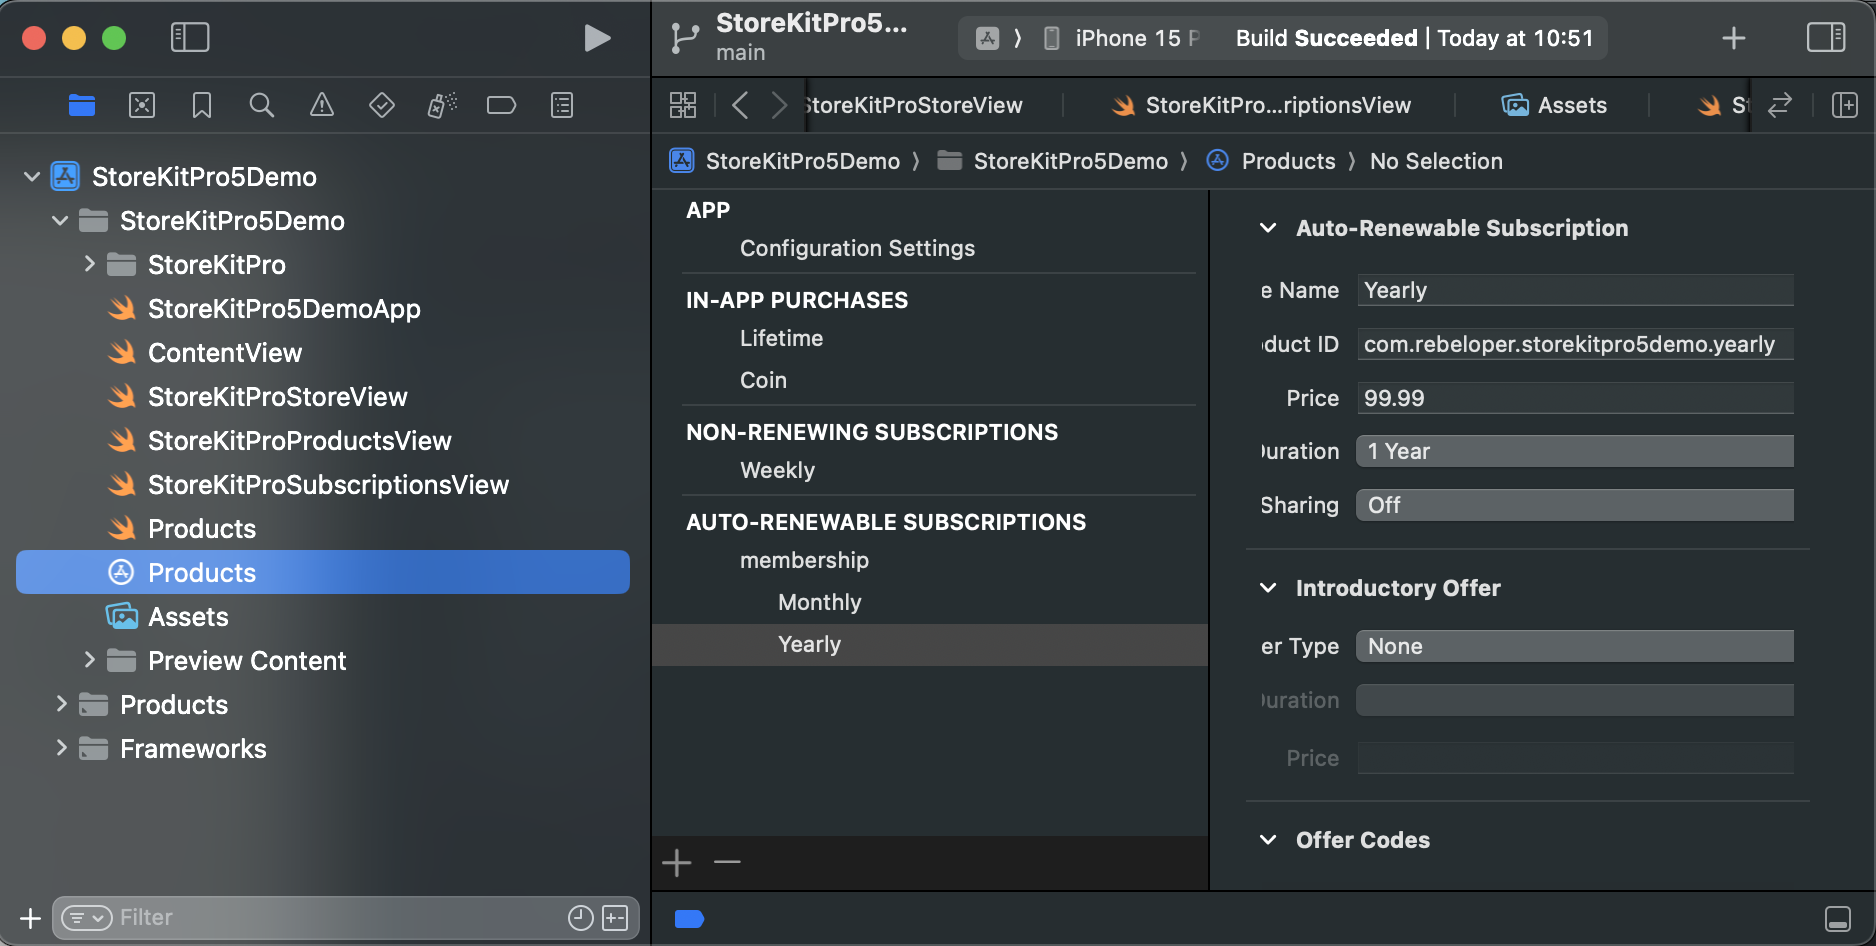
Task: Switch to the Assets editor tab
Action: point(1555,105)
